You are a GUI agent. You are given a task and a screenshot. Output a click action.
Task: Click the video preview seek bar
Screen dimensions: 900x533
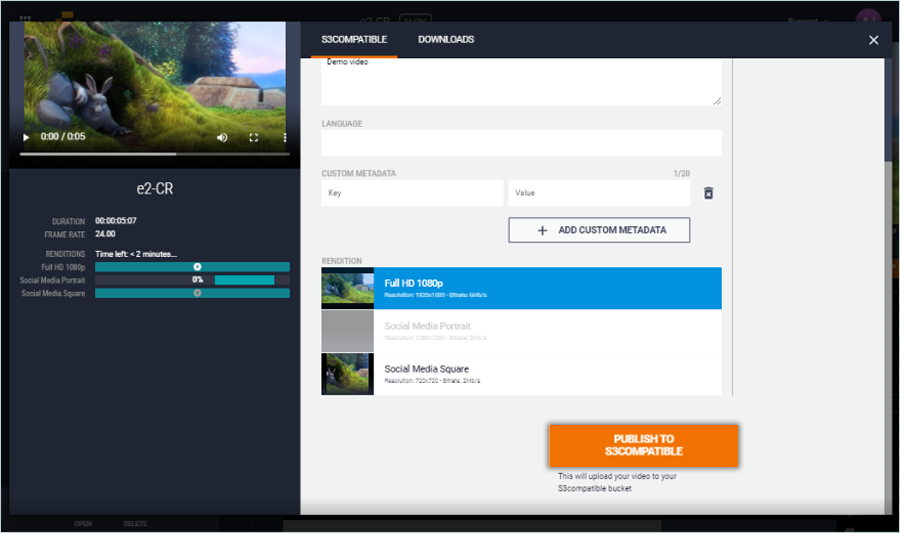pyautogui.click(x=154, y=154)
